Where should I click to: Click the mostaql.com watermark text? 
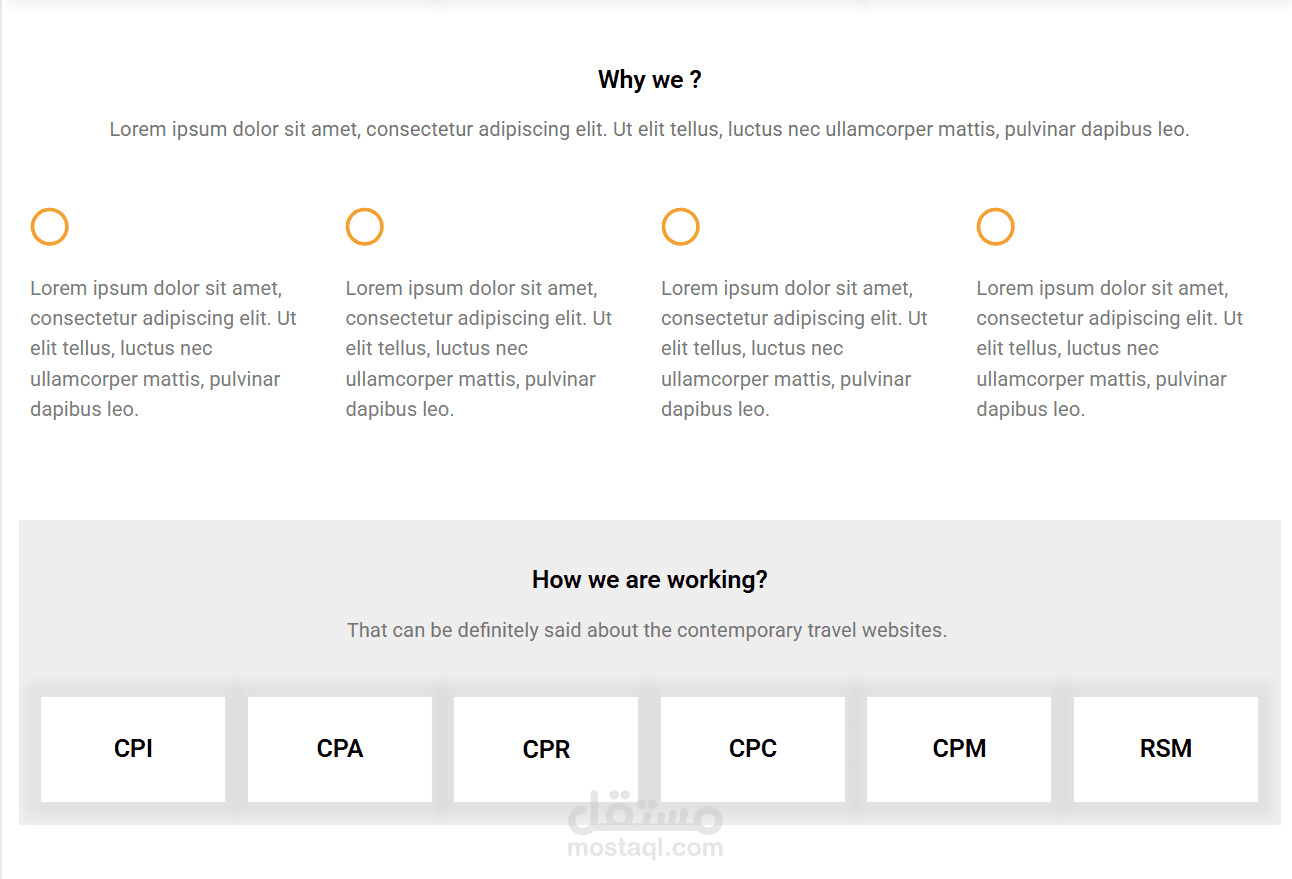tap(645, 848)
